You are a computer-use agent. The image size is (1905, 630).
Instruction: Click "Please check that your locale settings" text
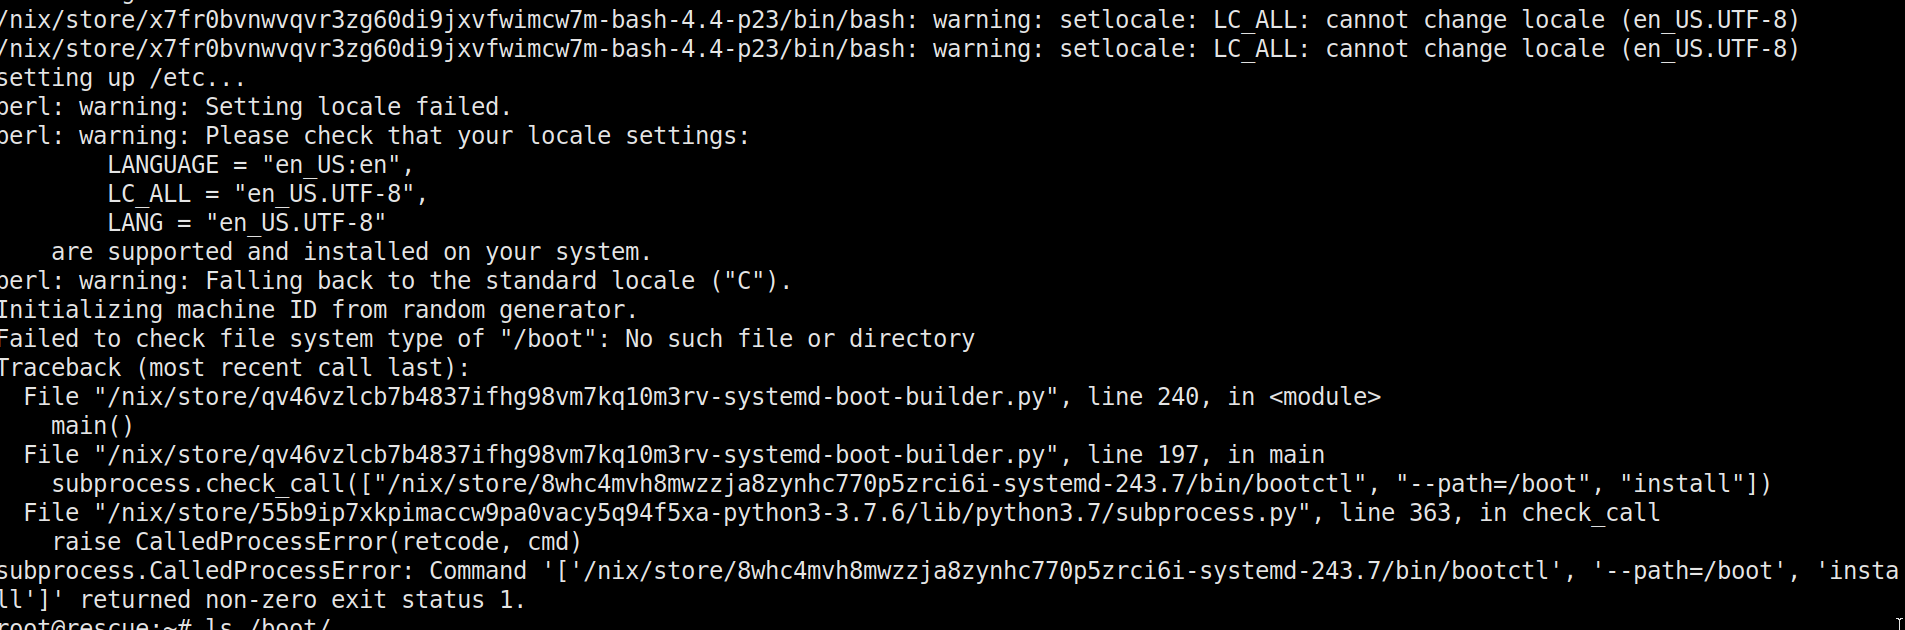pos(476,136)
